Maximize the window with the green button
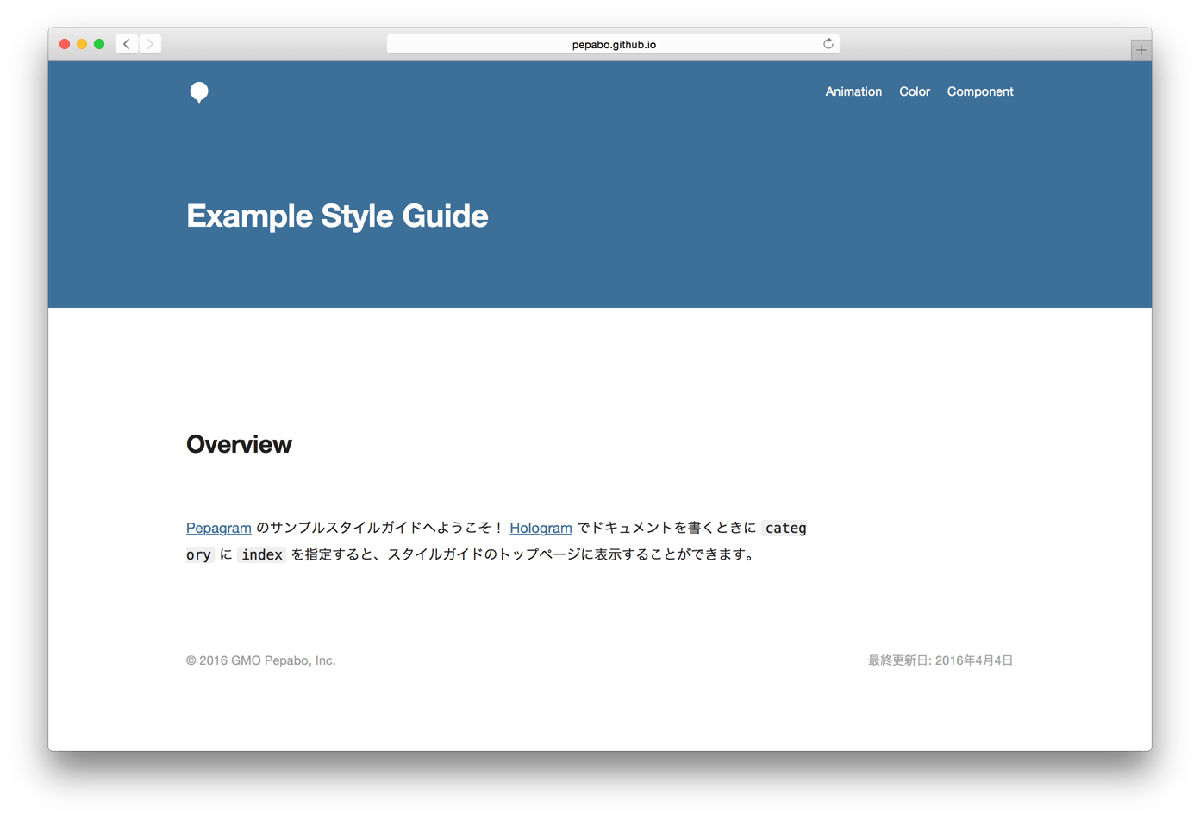 pos(99,44)
